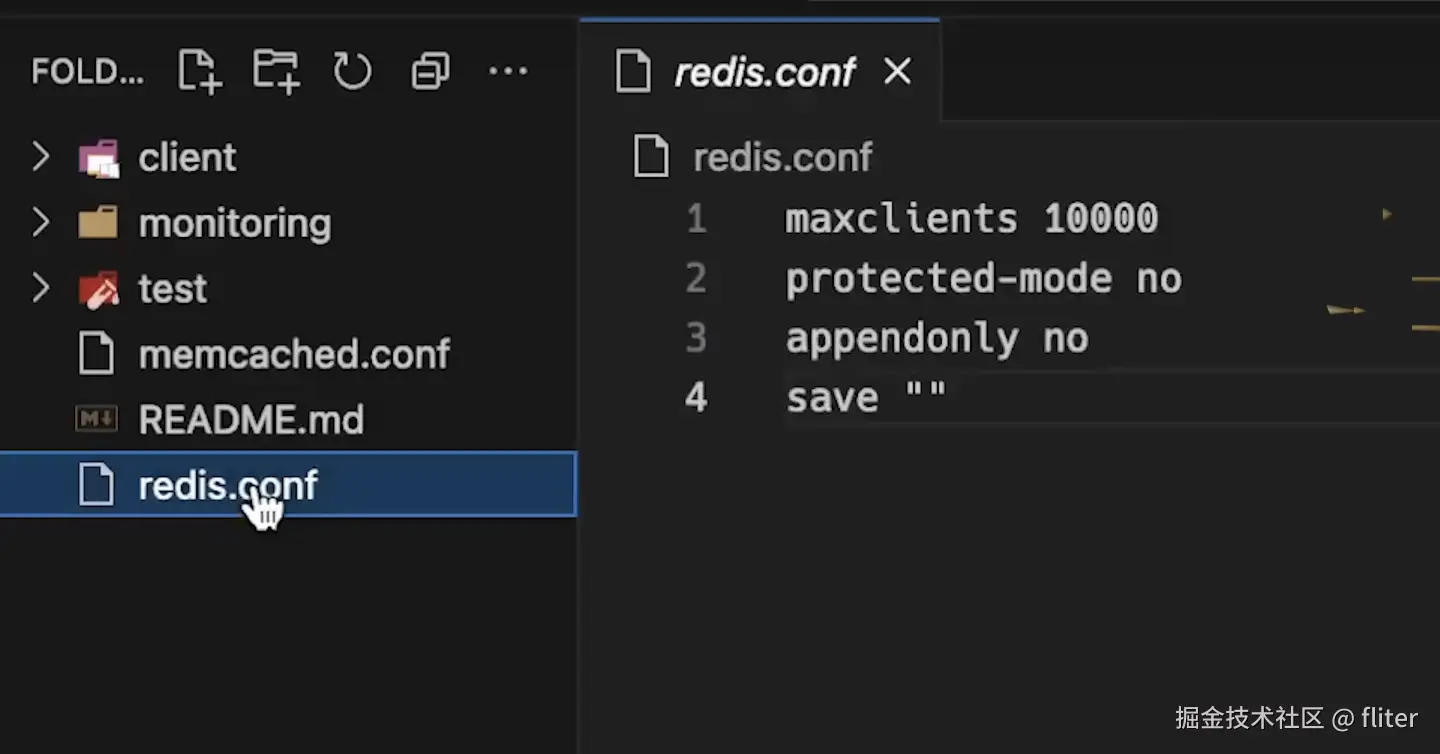Collapse all folders in explorer
1440x754 pixels.
tap(430, 71)
